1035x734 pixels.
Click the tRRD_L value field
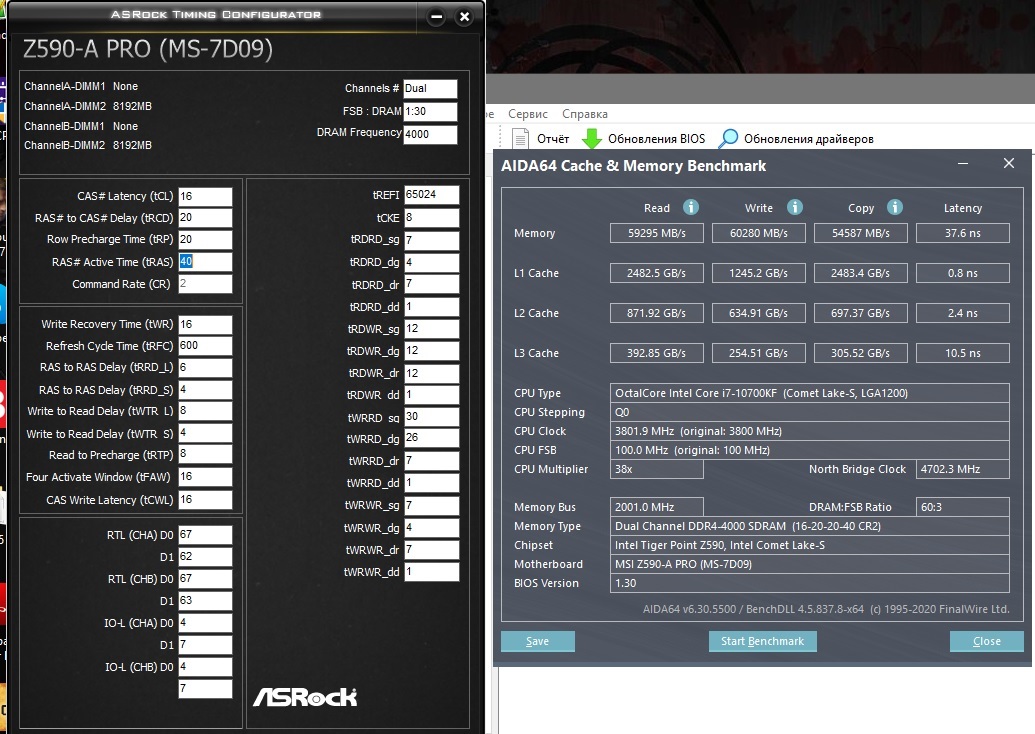(x=205, y=368)
